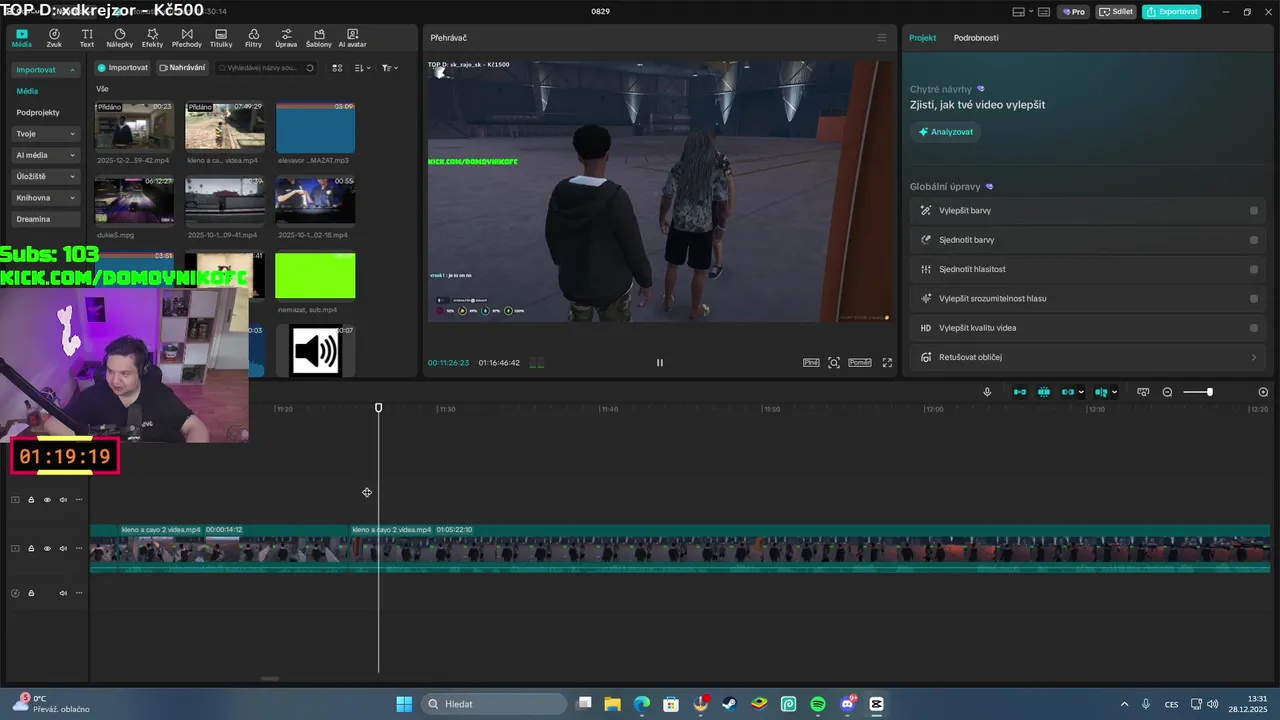Enable the Vylepšit barvy checkbox

[1254, 211]
